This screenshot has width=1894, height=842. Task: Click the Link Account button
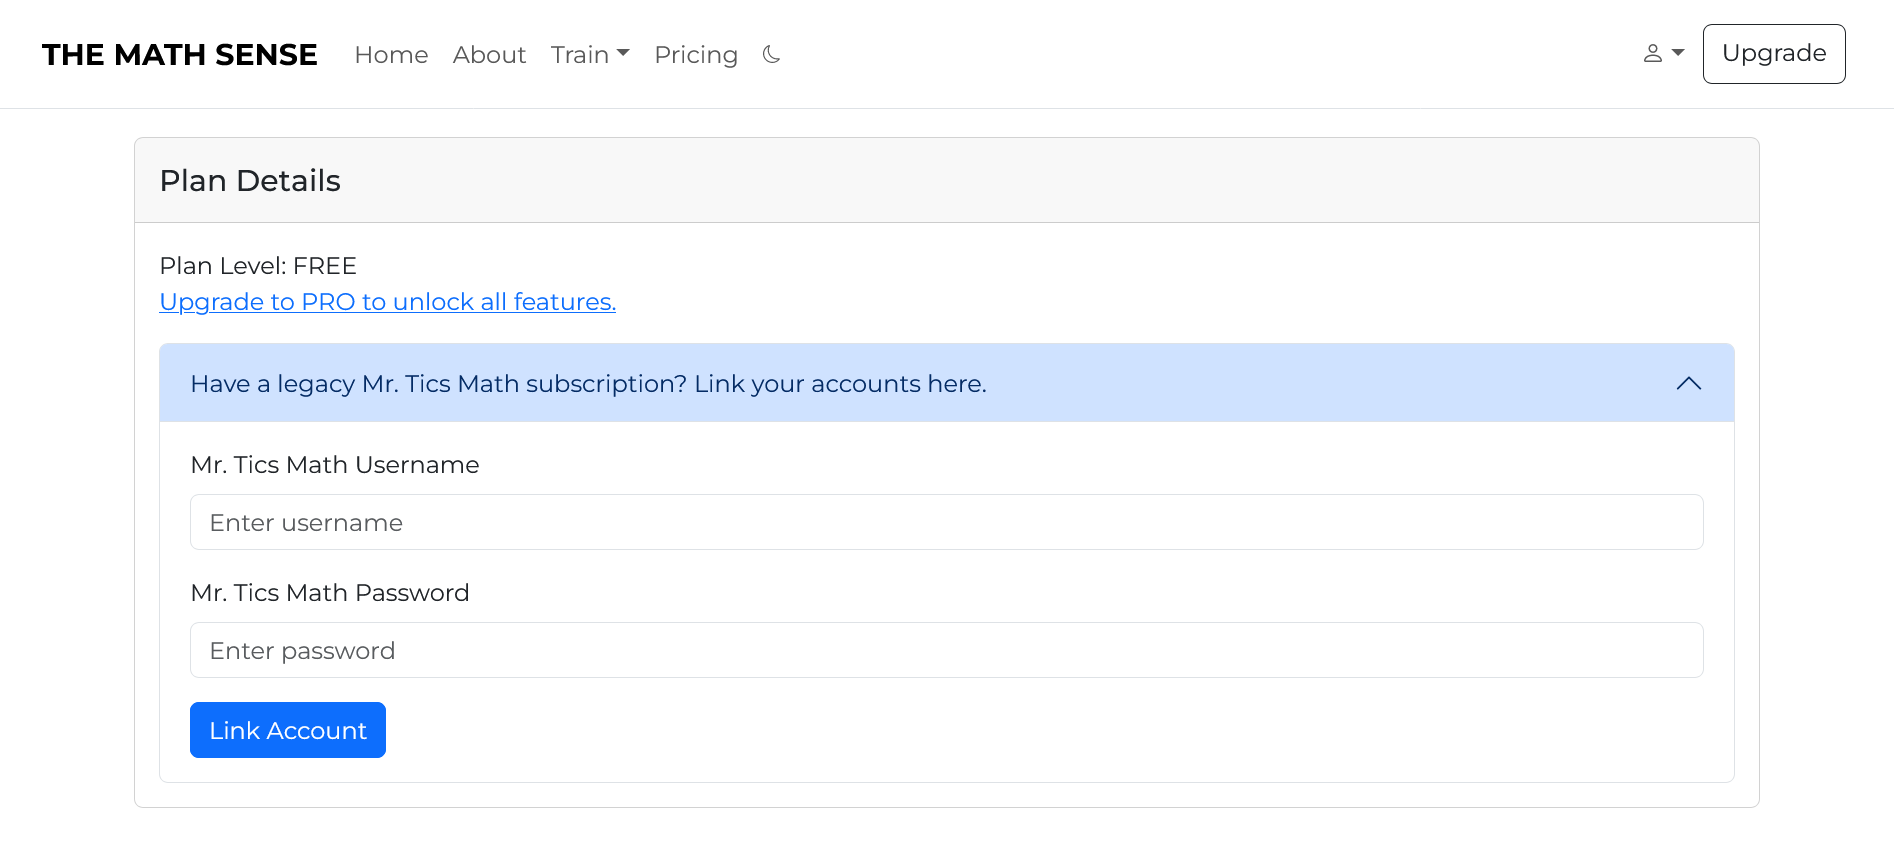tap(288, 730)
